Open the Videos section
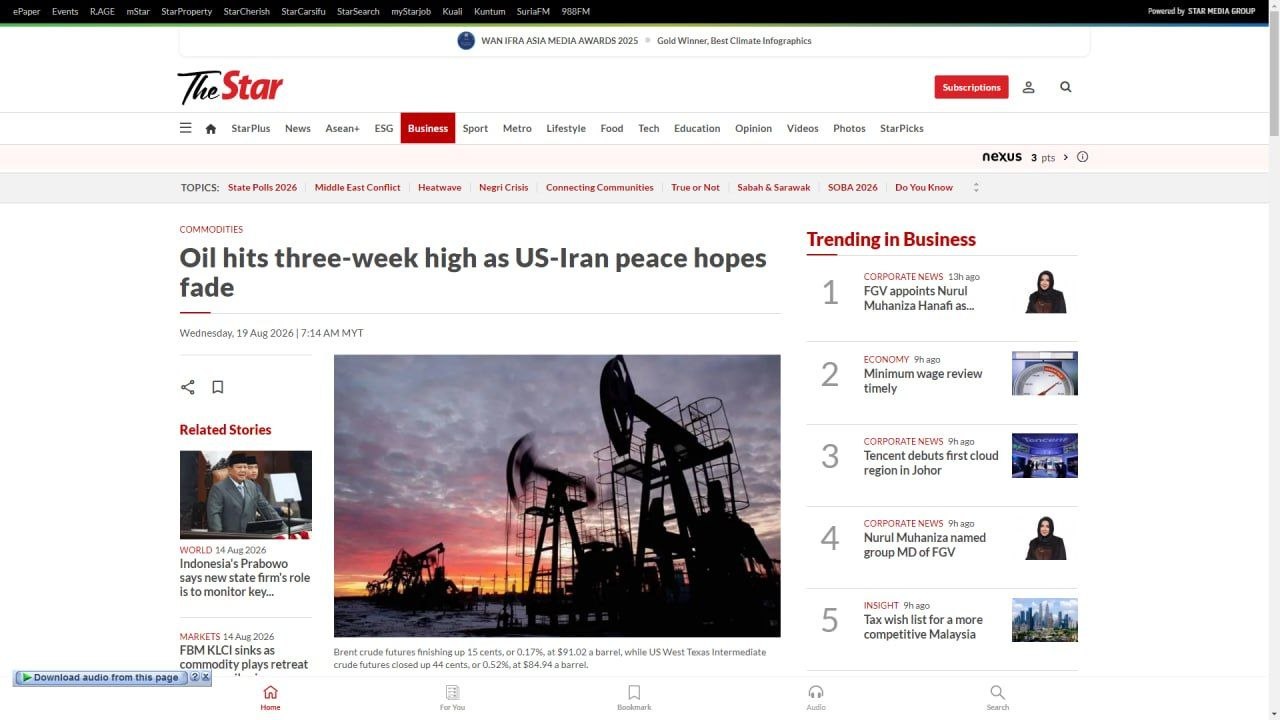 (x=802, y=128)
